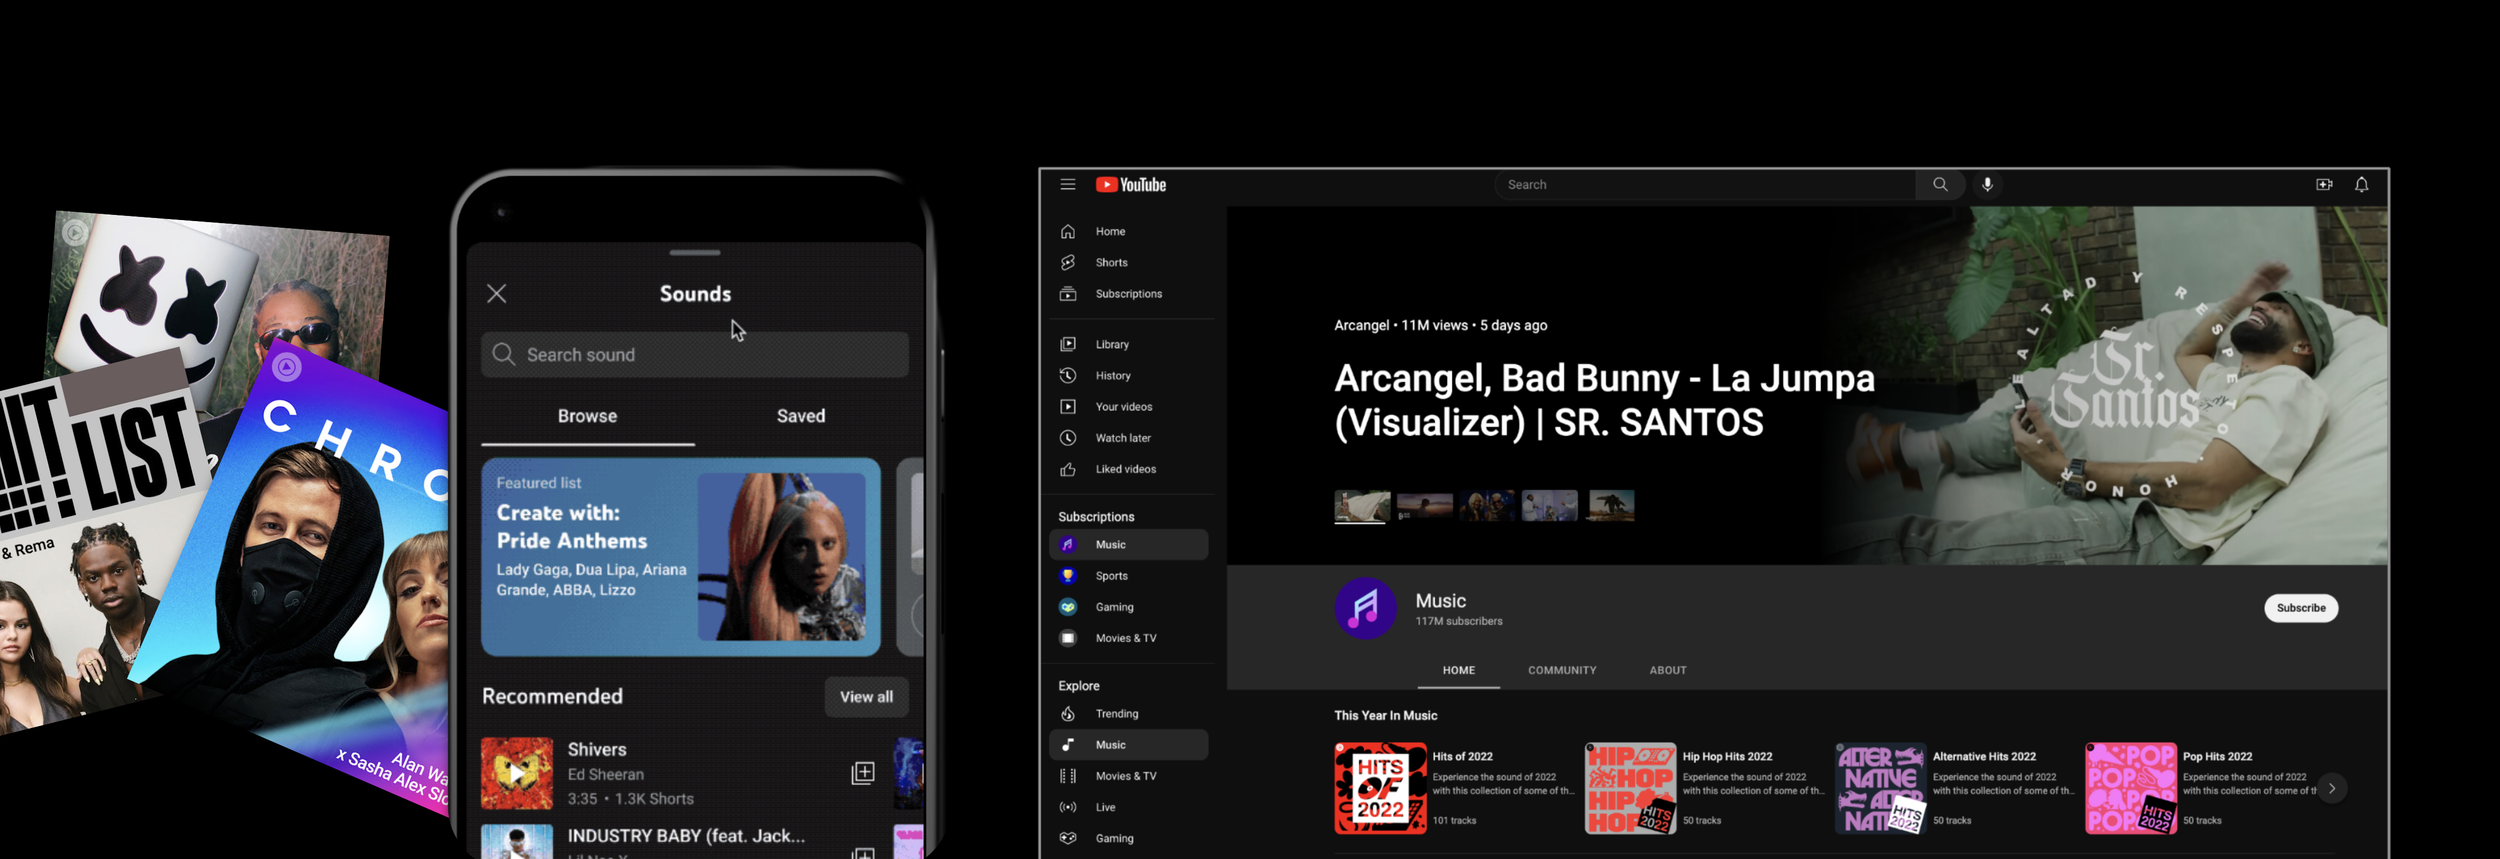Open Hits of 2022 playlist thumbnail
Screen dimensions: 2500x859
click(x=1380, y=788)
